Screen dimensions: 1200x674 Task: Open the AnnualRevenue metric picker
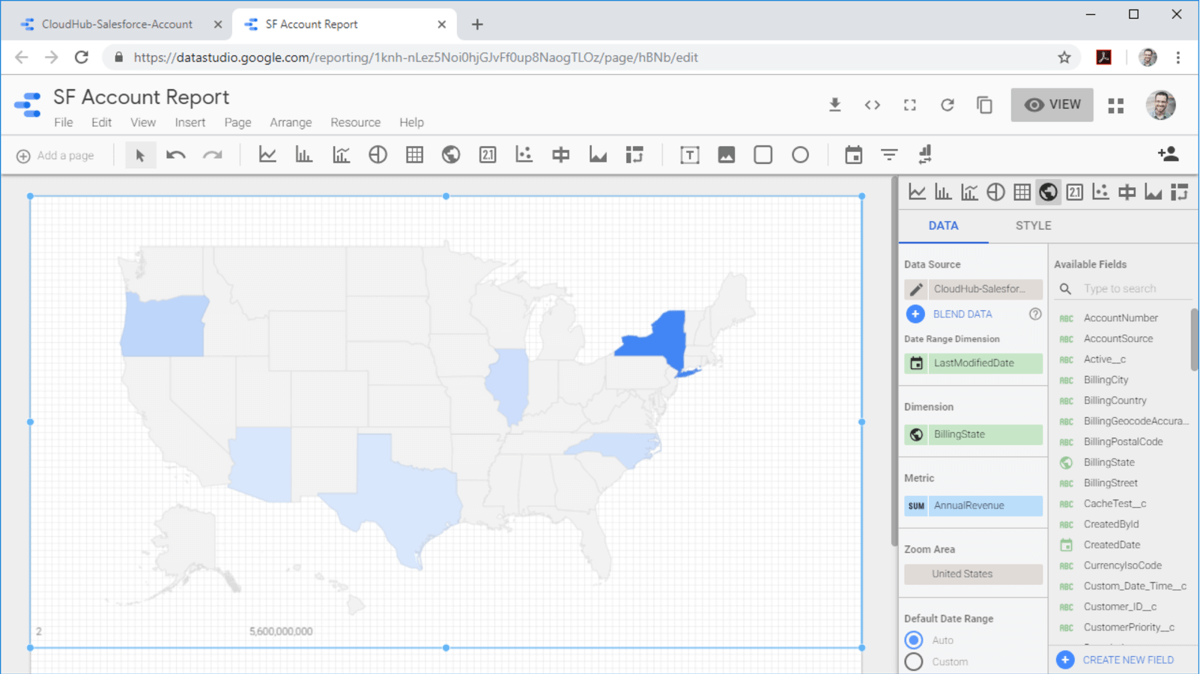click(x=973, y=506)
